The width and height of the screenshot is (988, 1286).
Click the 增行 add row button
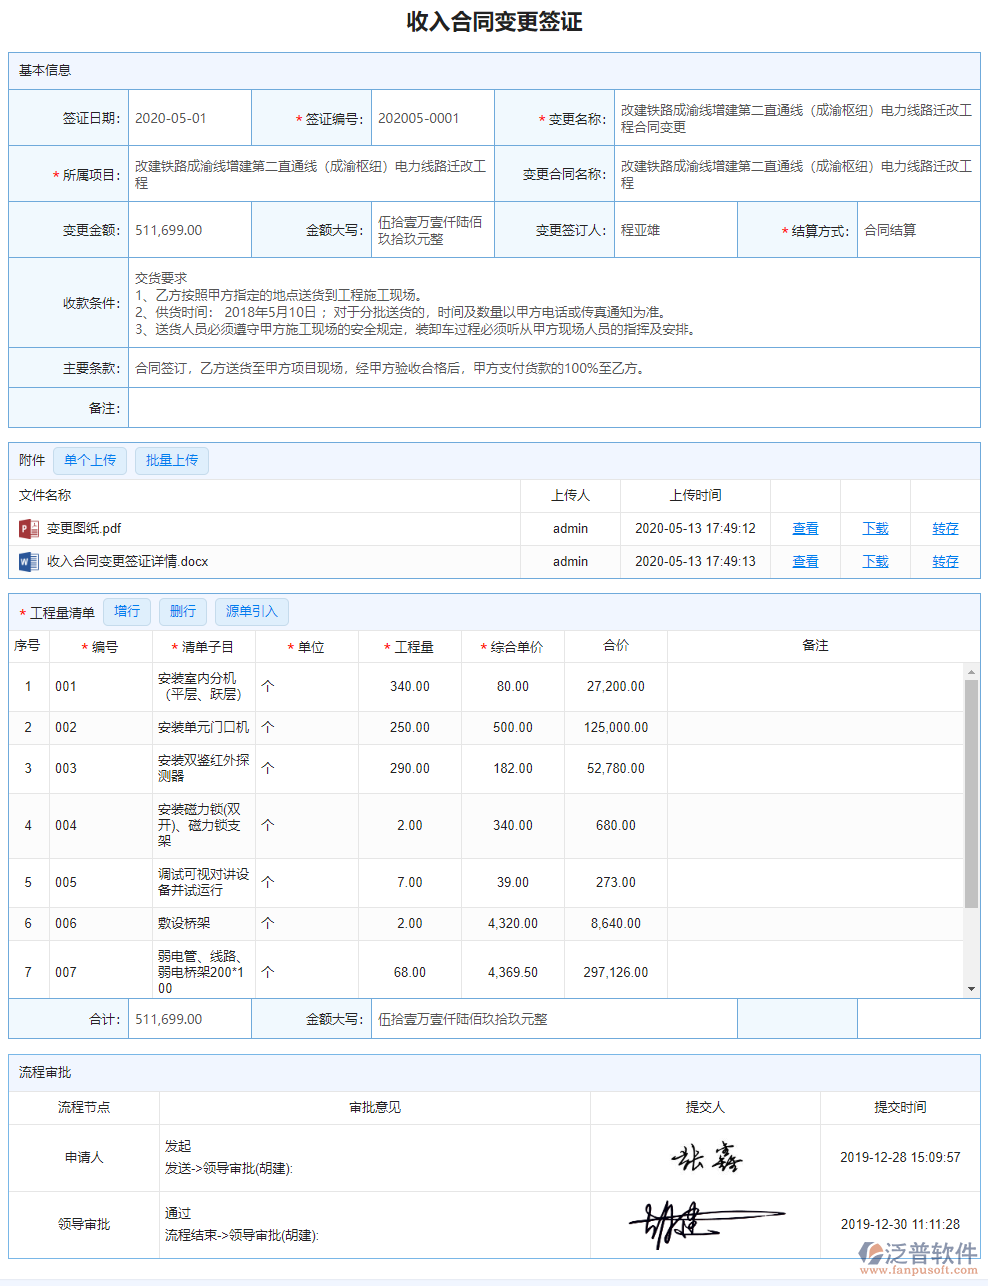[x=126, y=611]
